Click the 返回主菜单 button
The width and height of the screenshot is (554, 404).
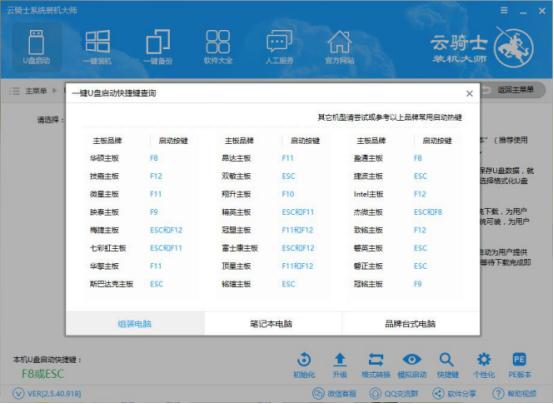coord(512,90)
